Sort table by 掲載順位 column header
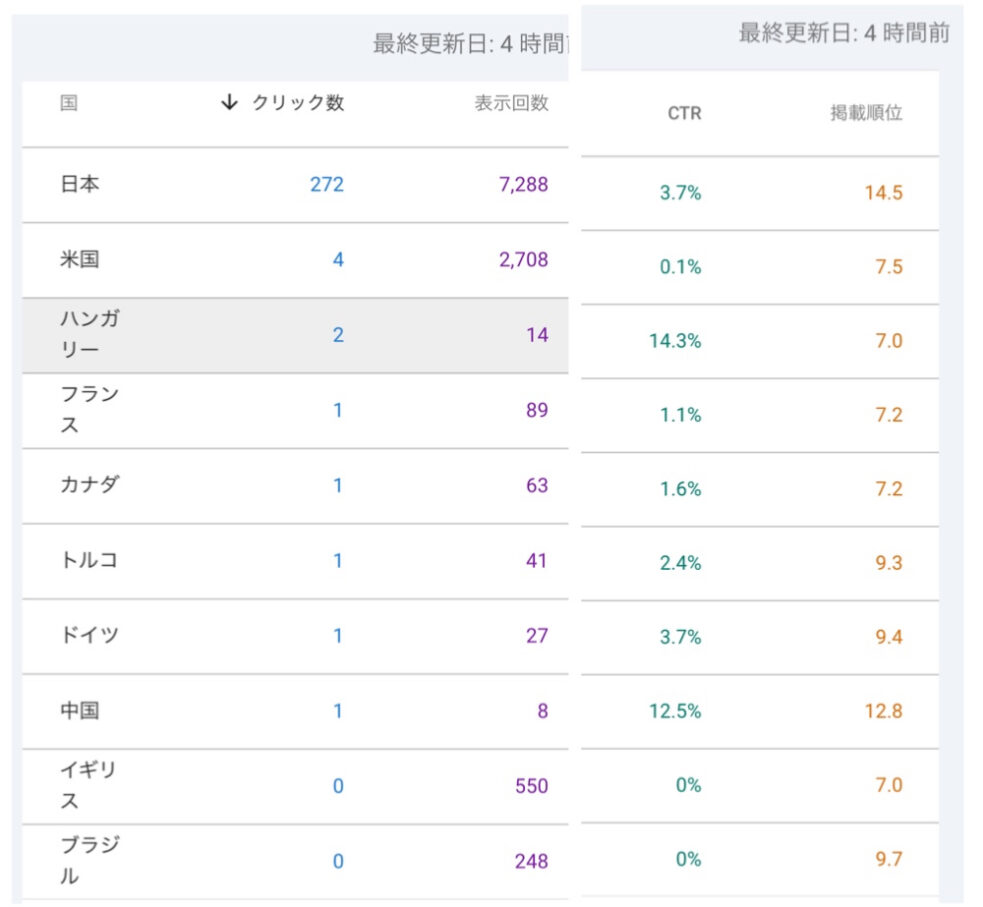 pos(866,113)
